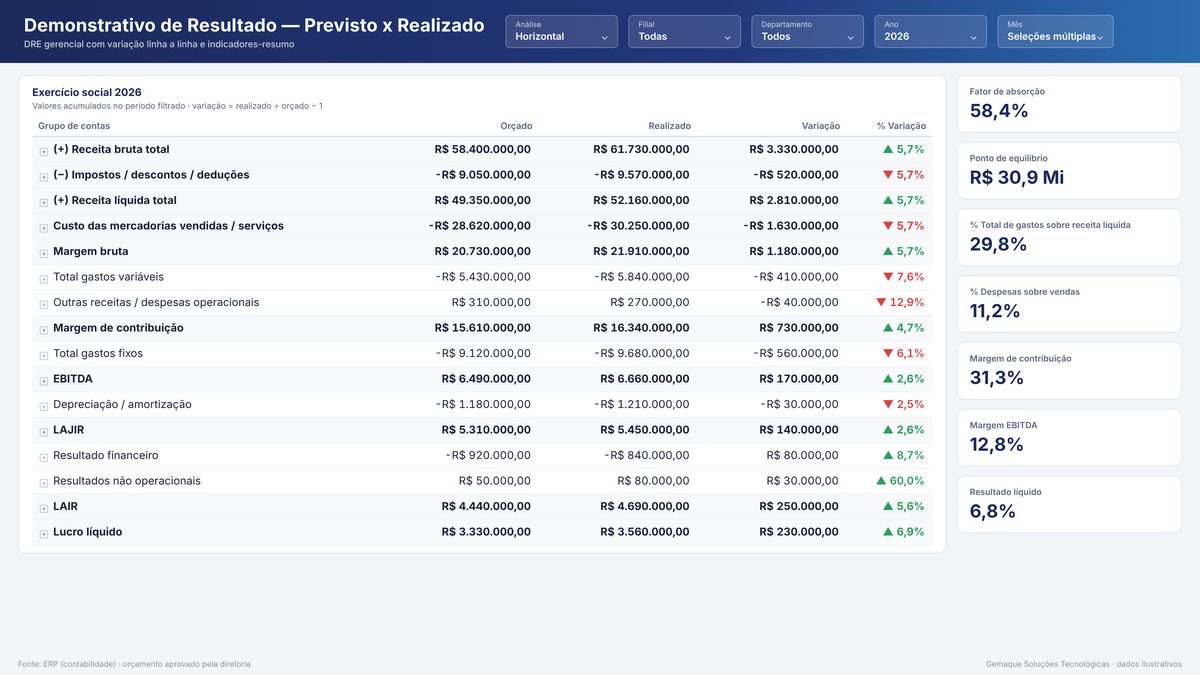
Task: Click the Demonstrativo de Resultado page title
Action: tap(254, 25)
